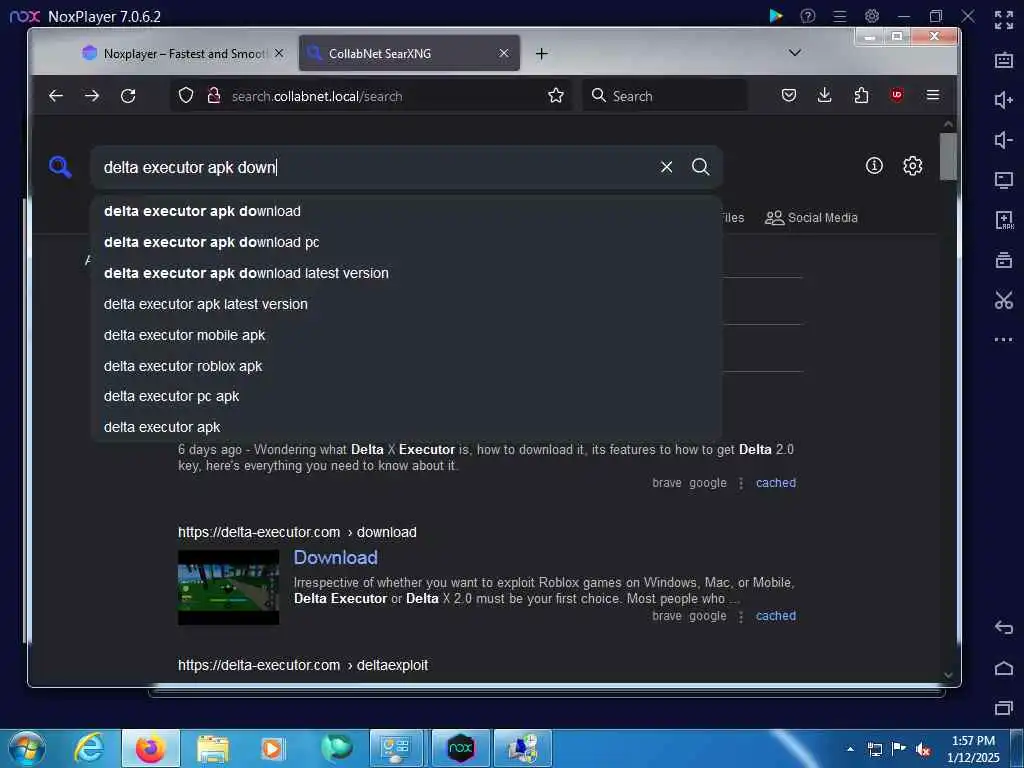
Task: Open NoxPlayer help question icon
Action: click(x=808, y=16)
